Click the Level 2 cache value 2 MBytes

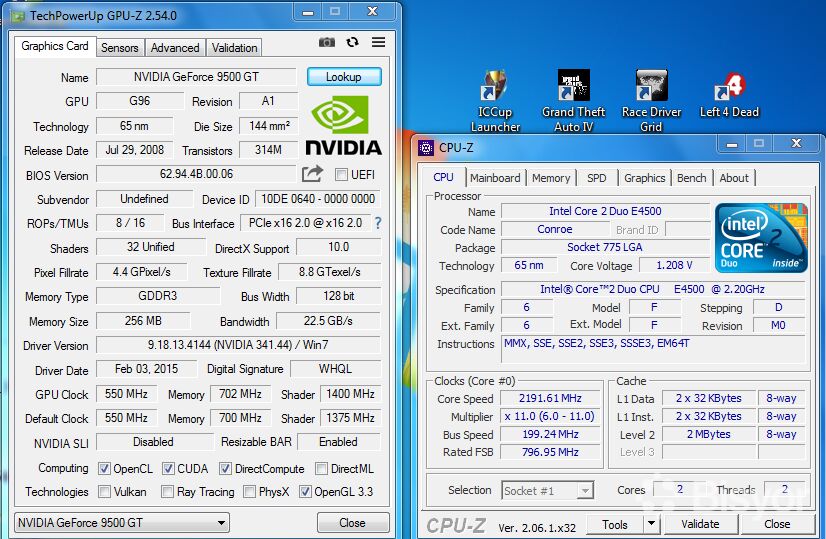(709, 434)
